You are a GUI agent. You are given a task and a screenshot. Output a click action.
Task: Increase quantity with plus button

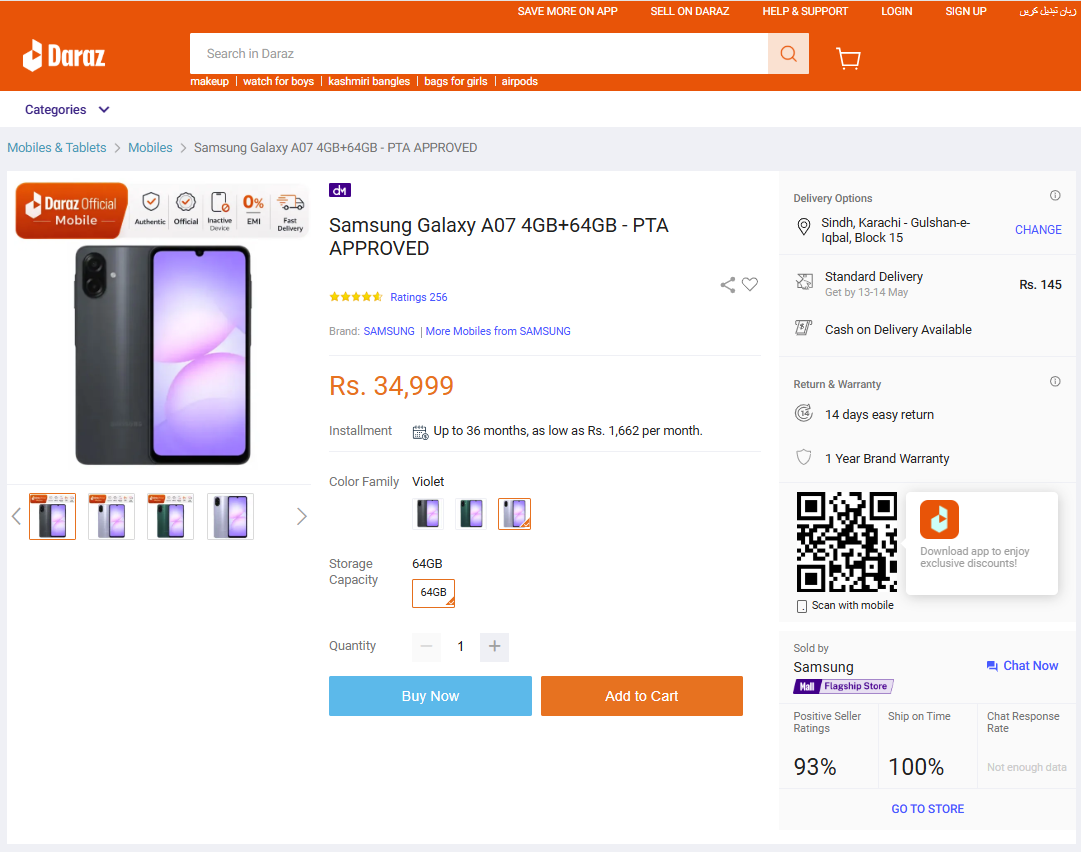click(x=494, y=647)
